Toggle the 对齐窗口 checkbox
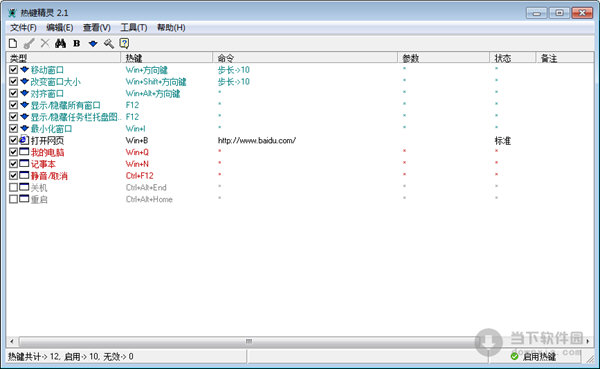The image size is (600, 369). [13, 93]
